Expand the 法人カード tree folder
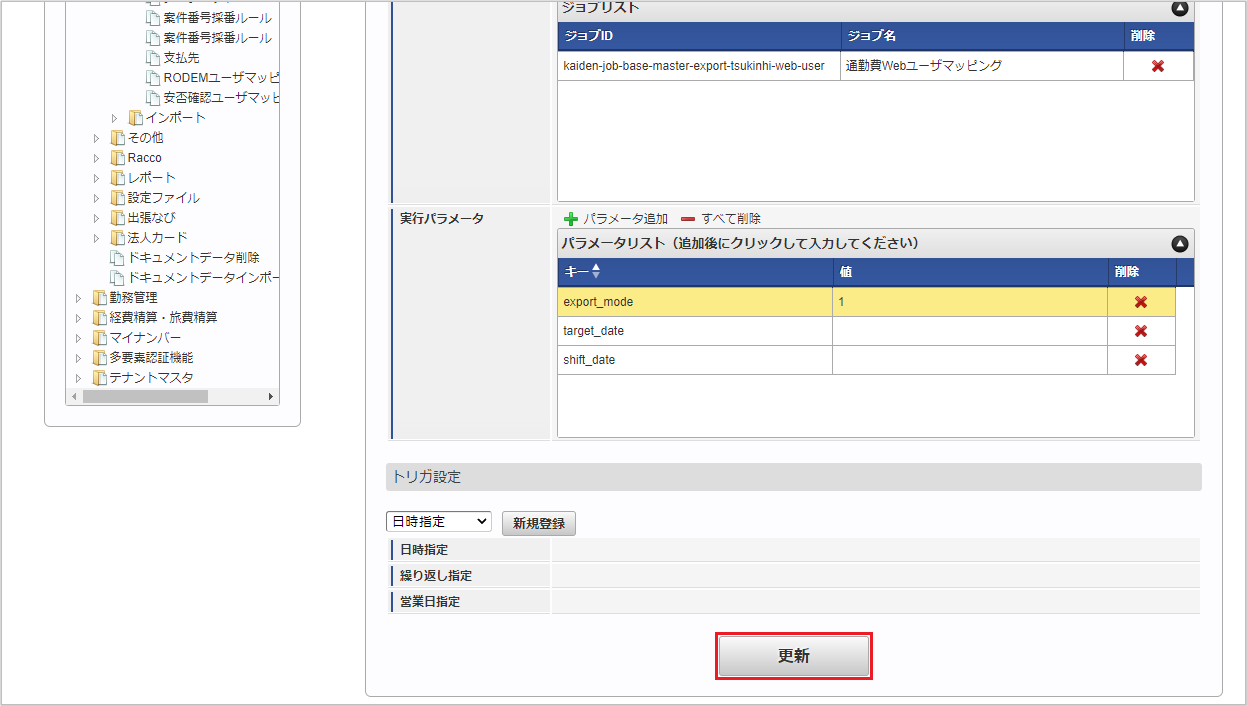The width and height of the screenshot is (1247, 706). (x=97, y=238)
